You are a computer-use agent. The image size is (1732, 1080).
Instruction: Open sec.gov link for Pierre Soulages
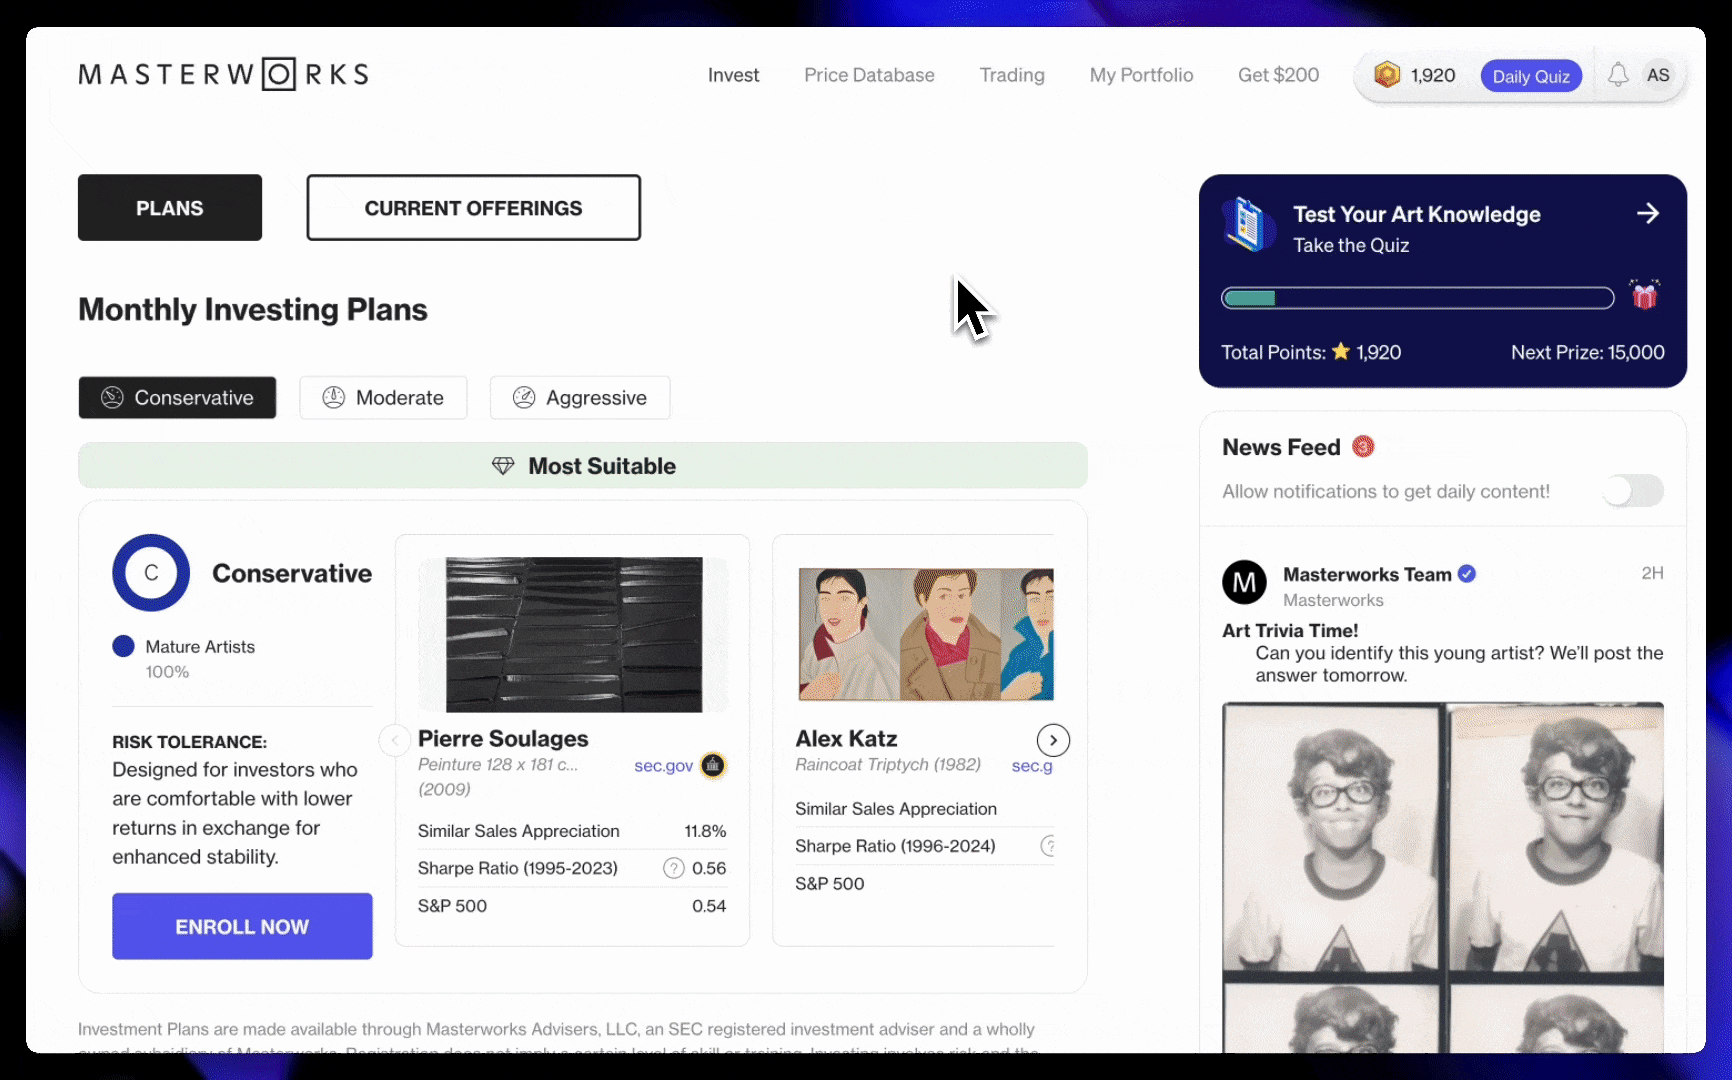click(x=663, y=765)
